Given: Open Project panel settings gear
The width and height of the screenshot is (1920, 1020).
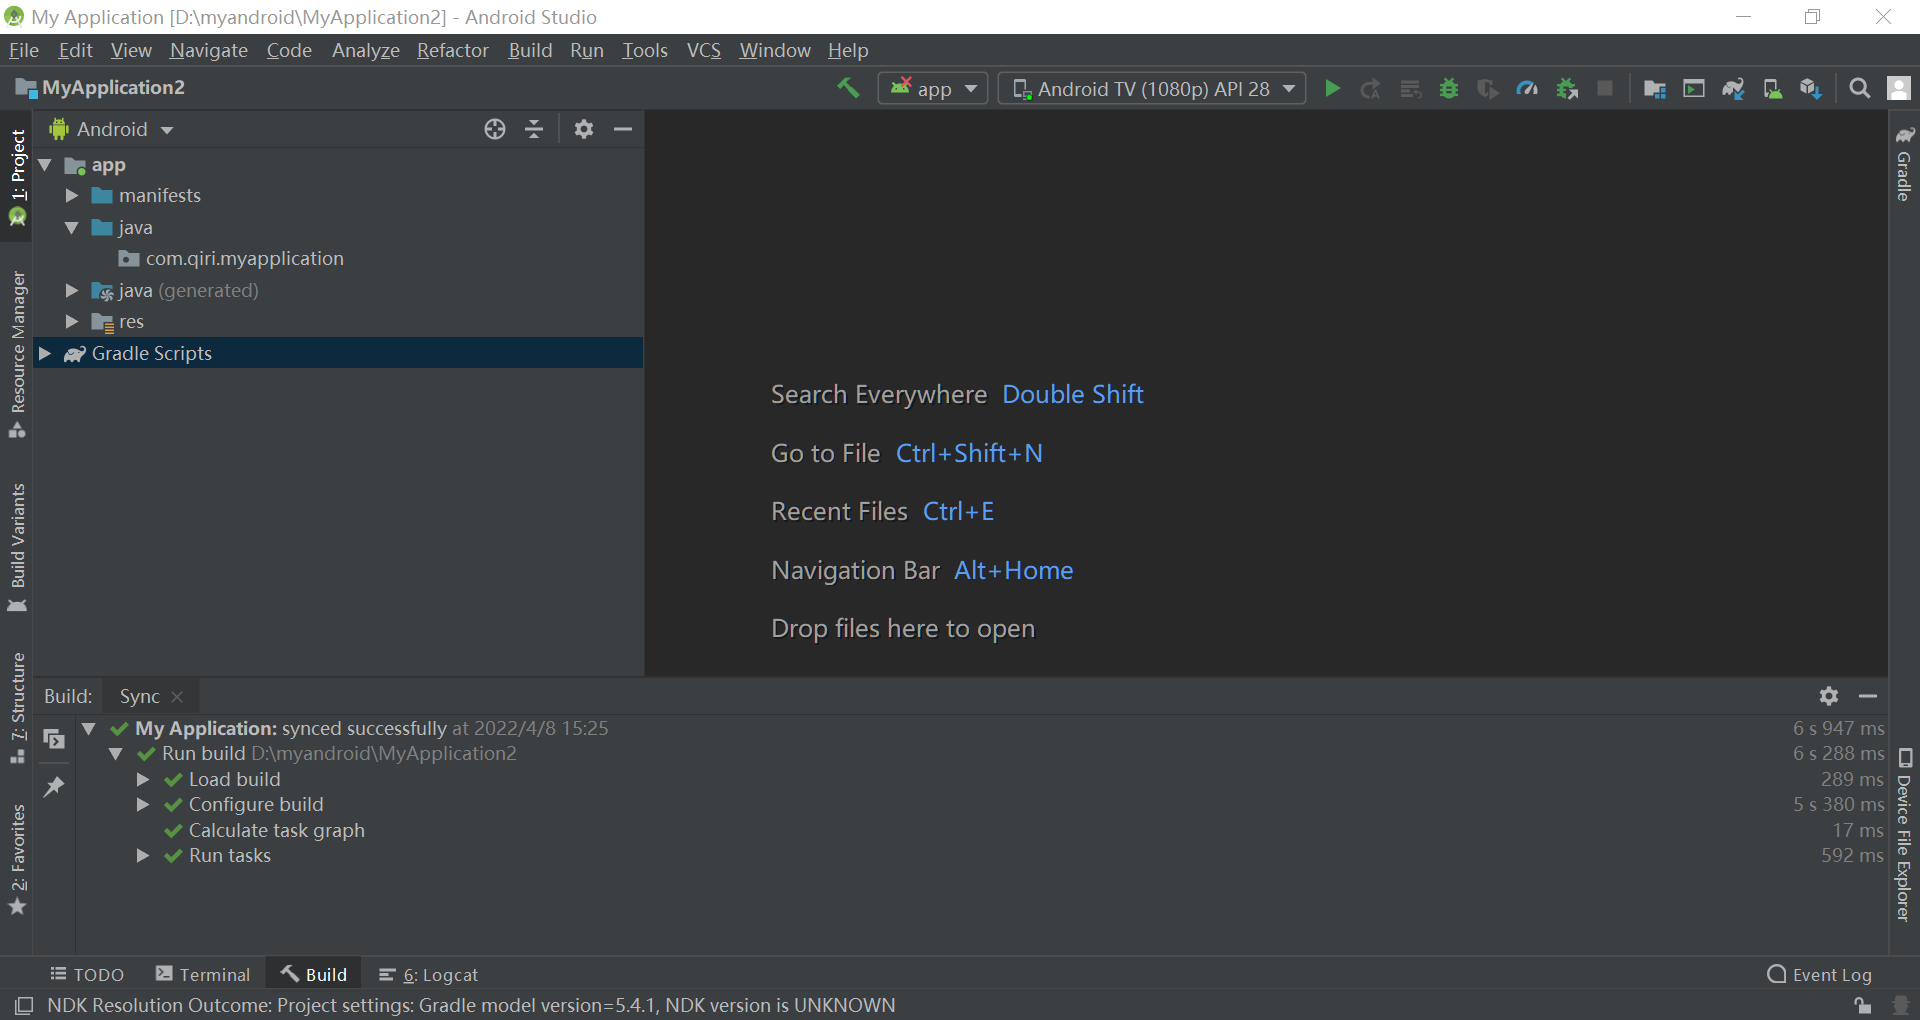Looking at the screenshot, I should point(584,129).
